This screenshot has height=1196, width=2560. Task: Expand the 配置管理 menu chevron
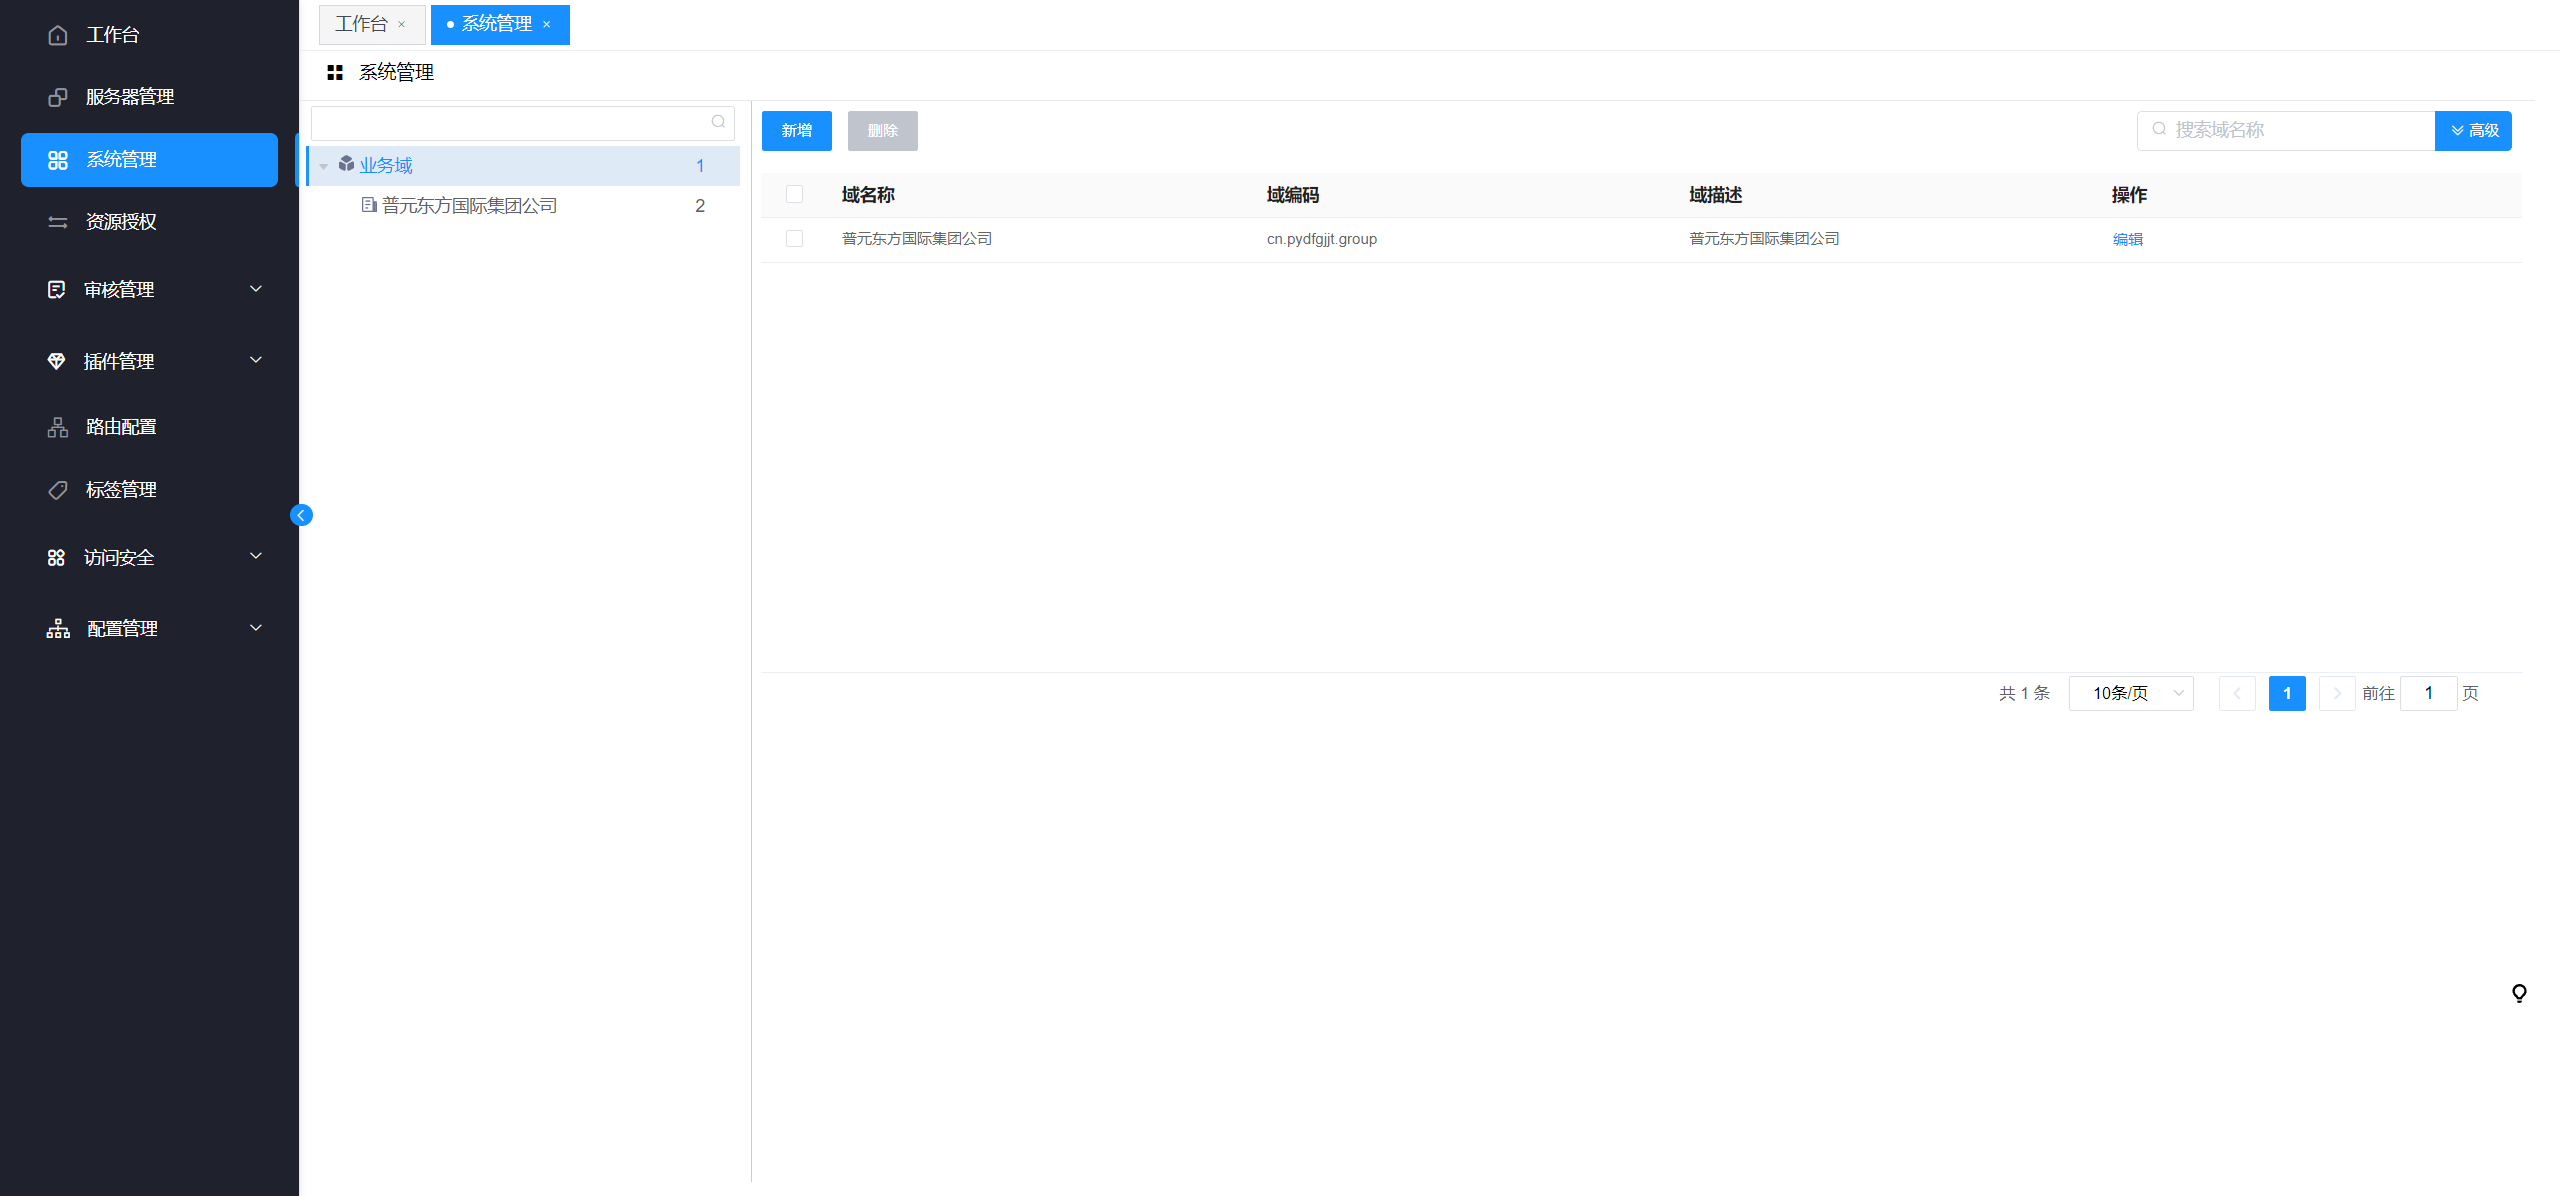click(256, 628)
